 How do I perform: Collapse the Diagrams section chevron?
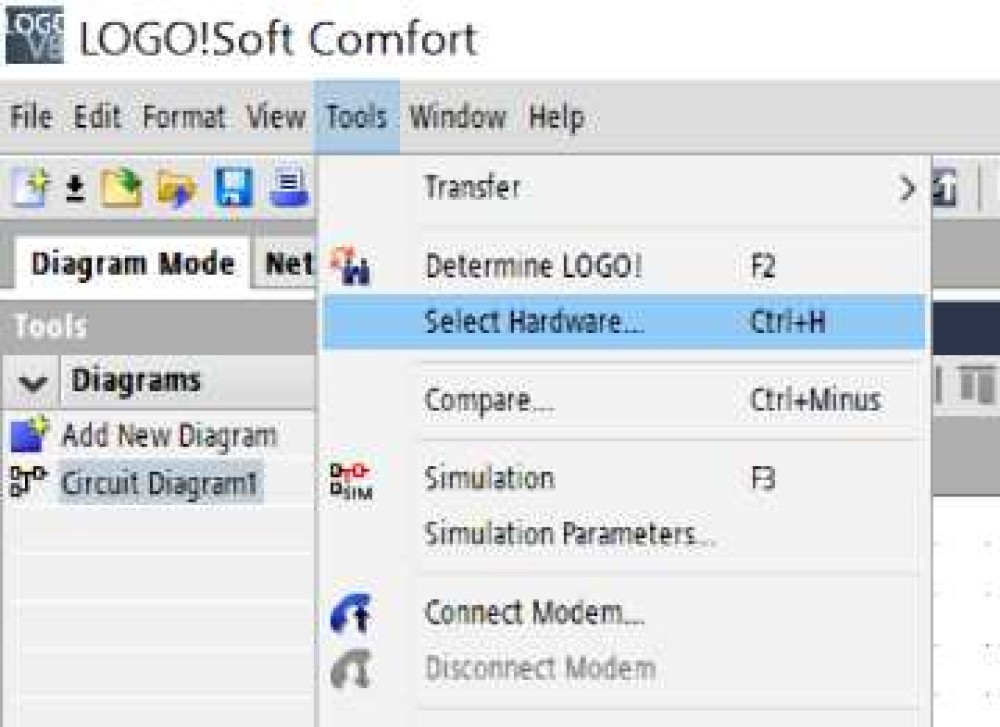pos(33,383)
